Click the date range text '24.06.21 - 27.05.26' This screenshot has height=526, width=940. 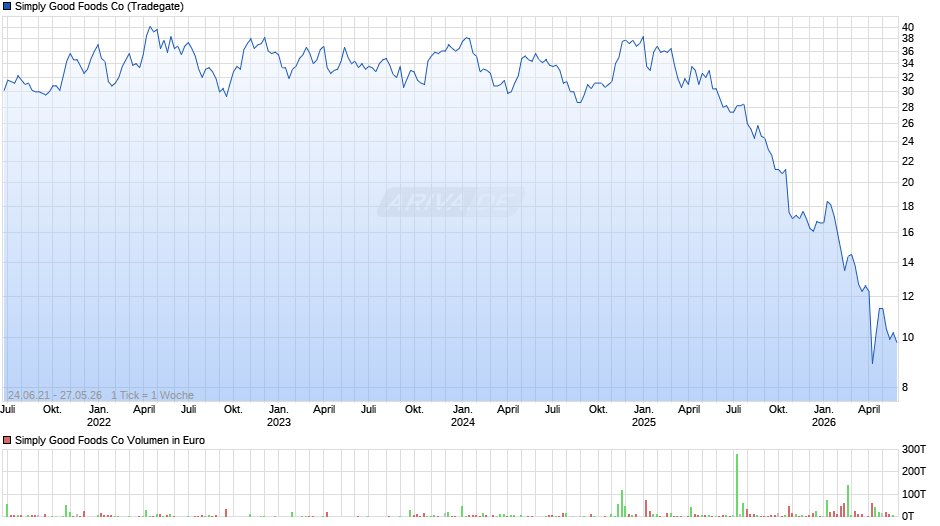[x=55, y=395]
